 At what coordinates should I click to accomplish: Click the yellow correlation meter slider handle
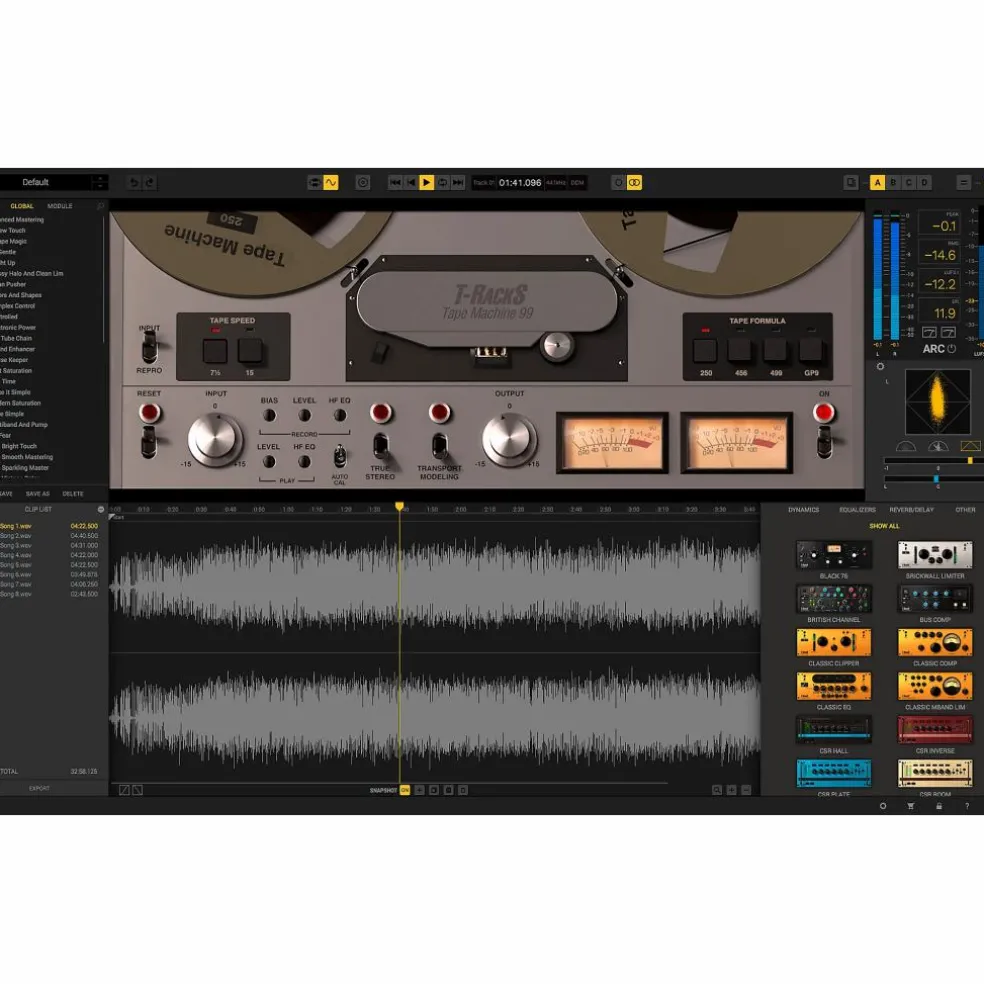click(970, 461)
